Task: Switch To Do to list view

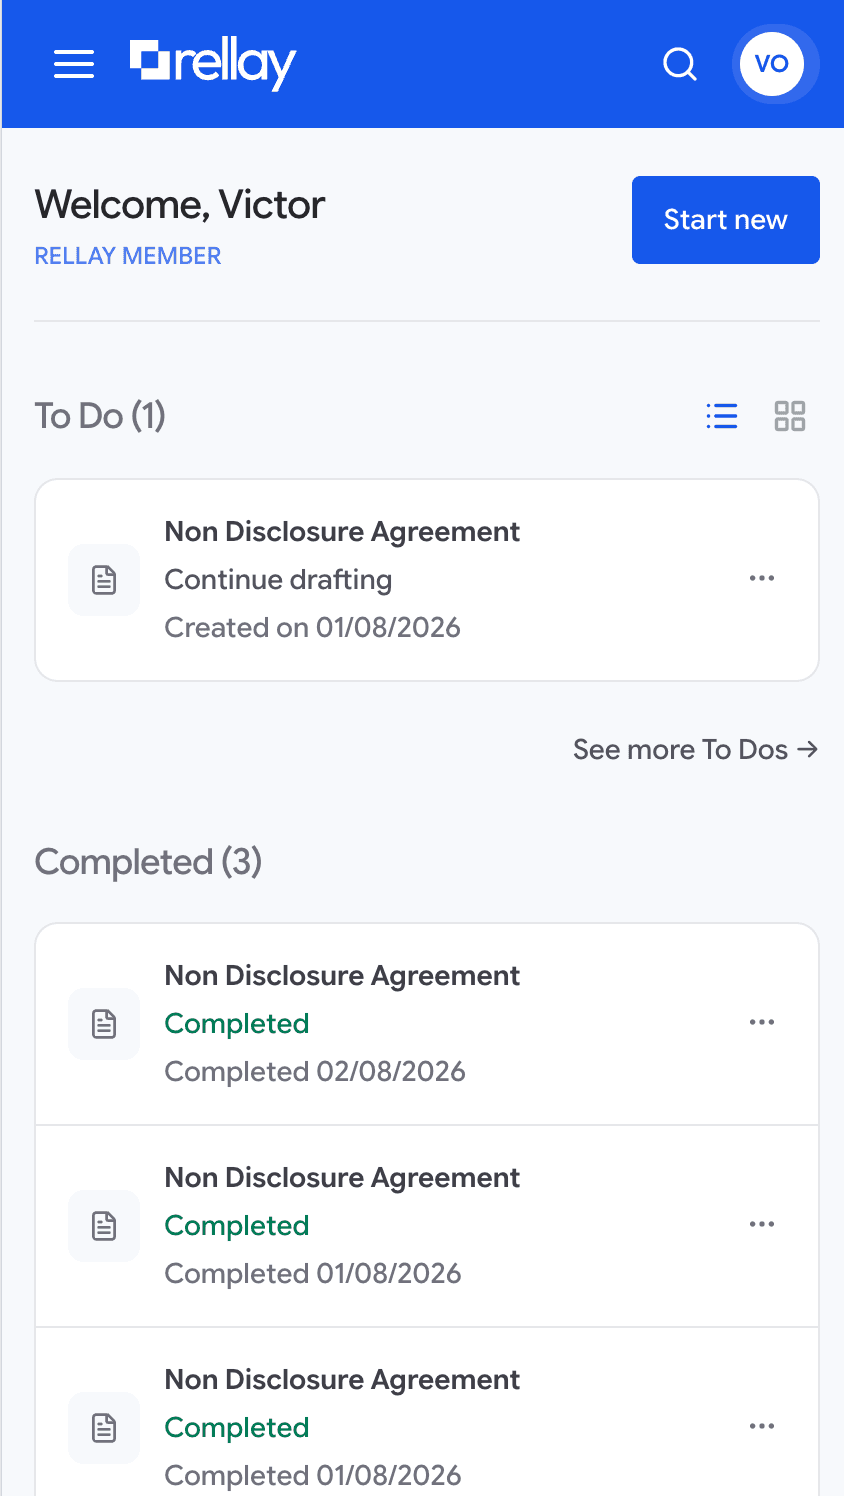Action: pos(722,416)
